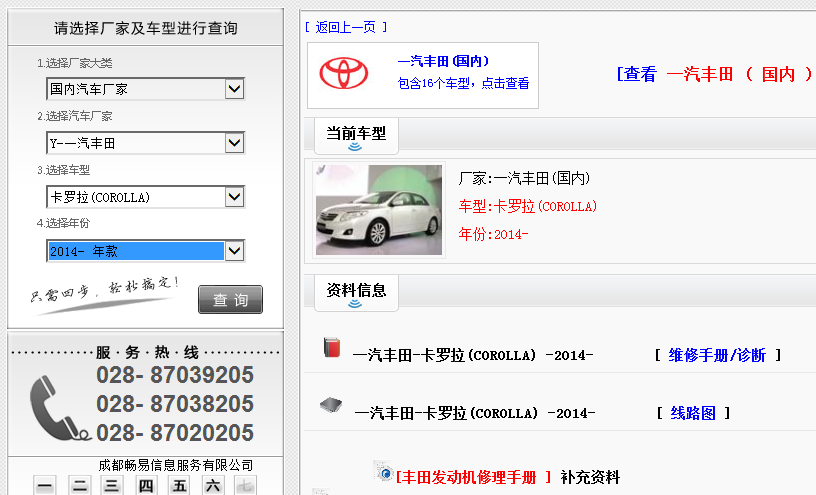Click the 服·务·热·线 heading
This screenshot has width=816, height=495.
[147, 352]
